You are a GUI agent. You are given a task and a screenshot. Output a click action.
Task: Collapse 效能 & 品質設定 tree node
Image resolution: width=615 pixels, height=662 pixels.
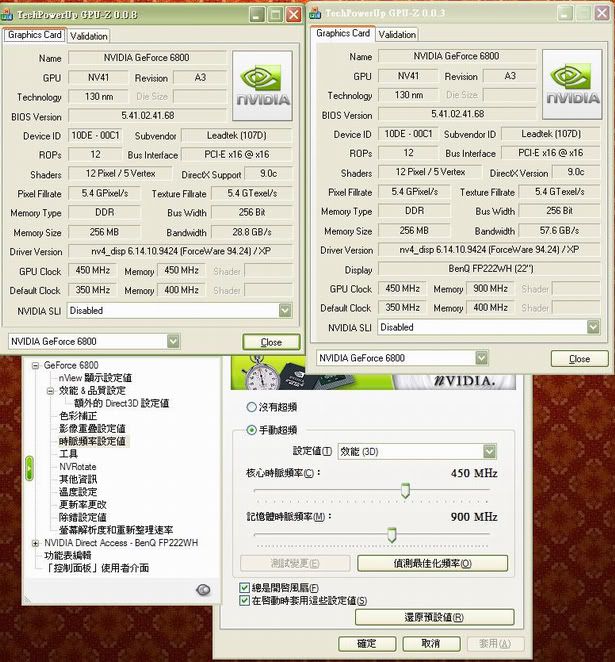(x=51, y=391)
